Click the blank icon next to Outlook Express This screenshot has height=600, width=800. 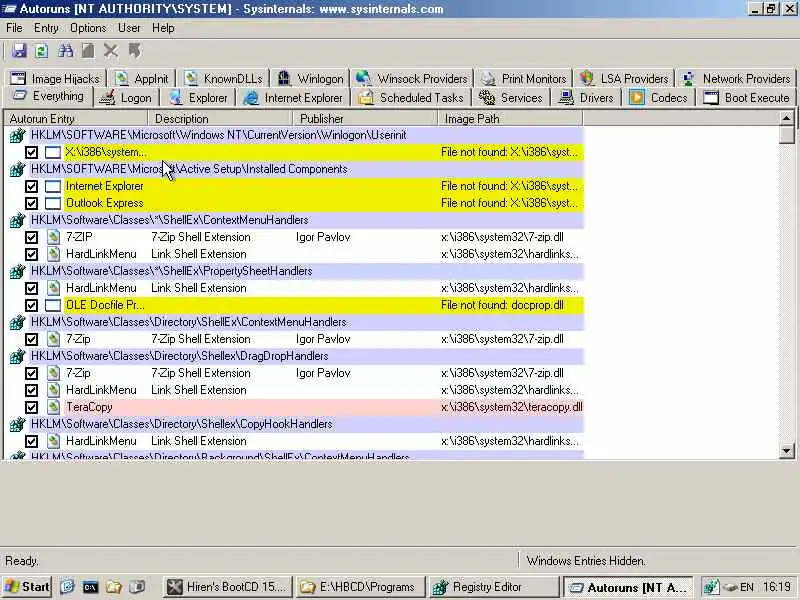click(x=53, y=204)
